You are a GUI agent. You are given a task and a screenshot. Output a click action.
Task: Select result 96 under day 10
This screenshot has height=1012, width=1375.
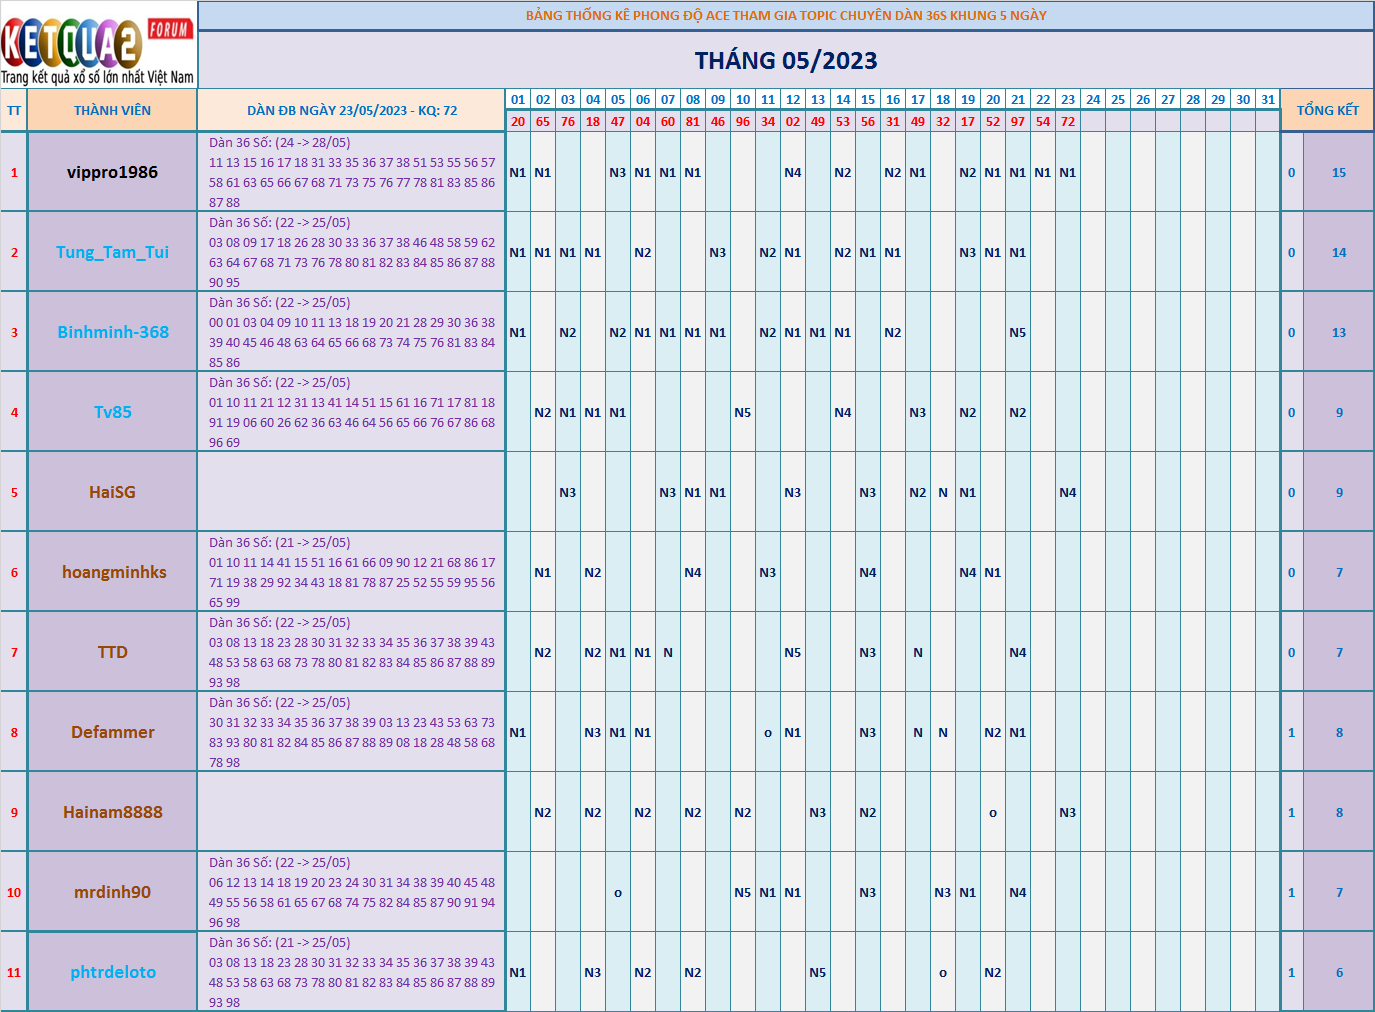pyautogui.click(x=743, y=121)
